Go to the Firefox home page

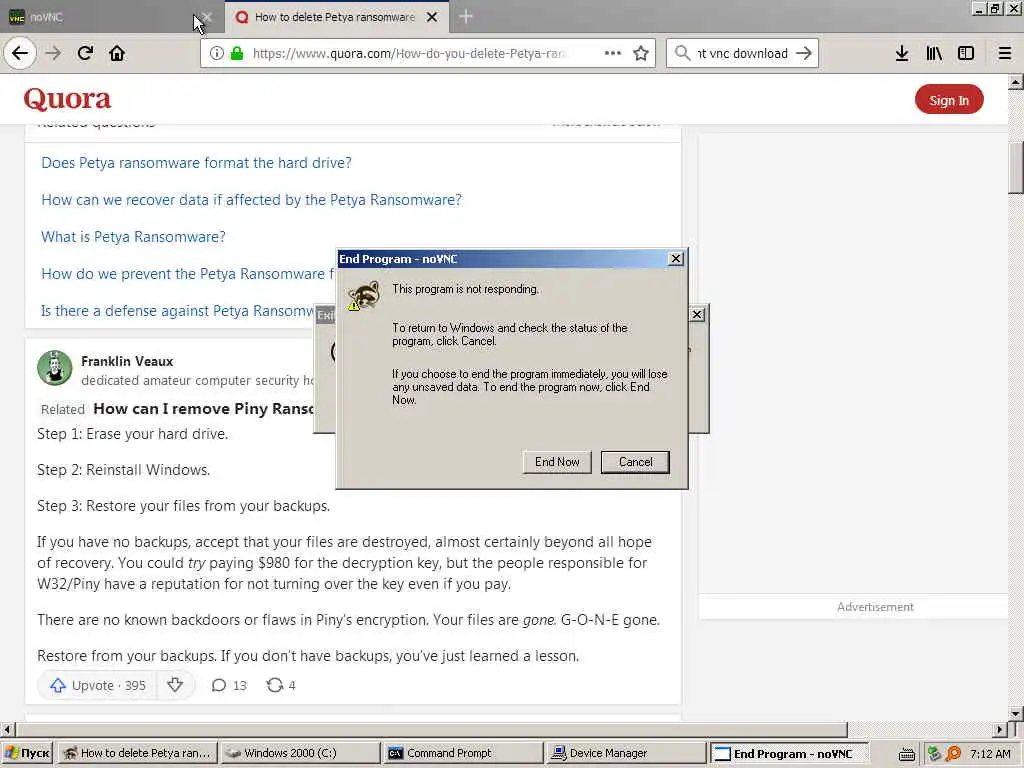117,53
